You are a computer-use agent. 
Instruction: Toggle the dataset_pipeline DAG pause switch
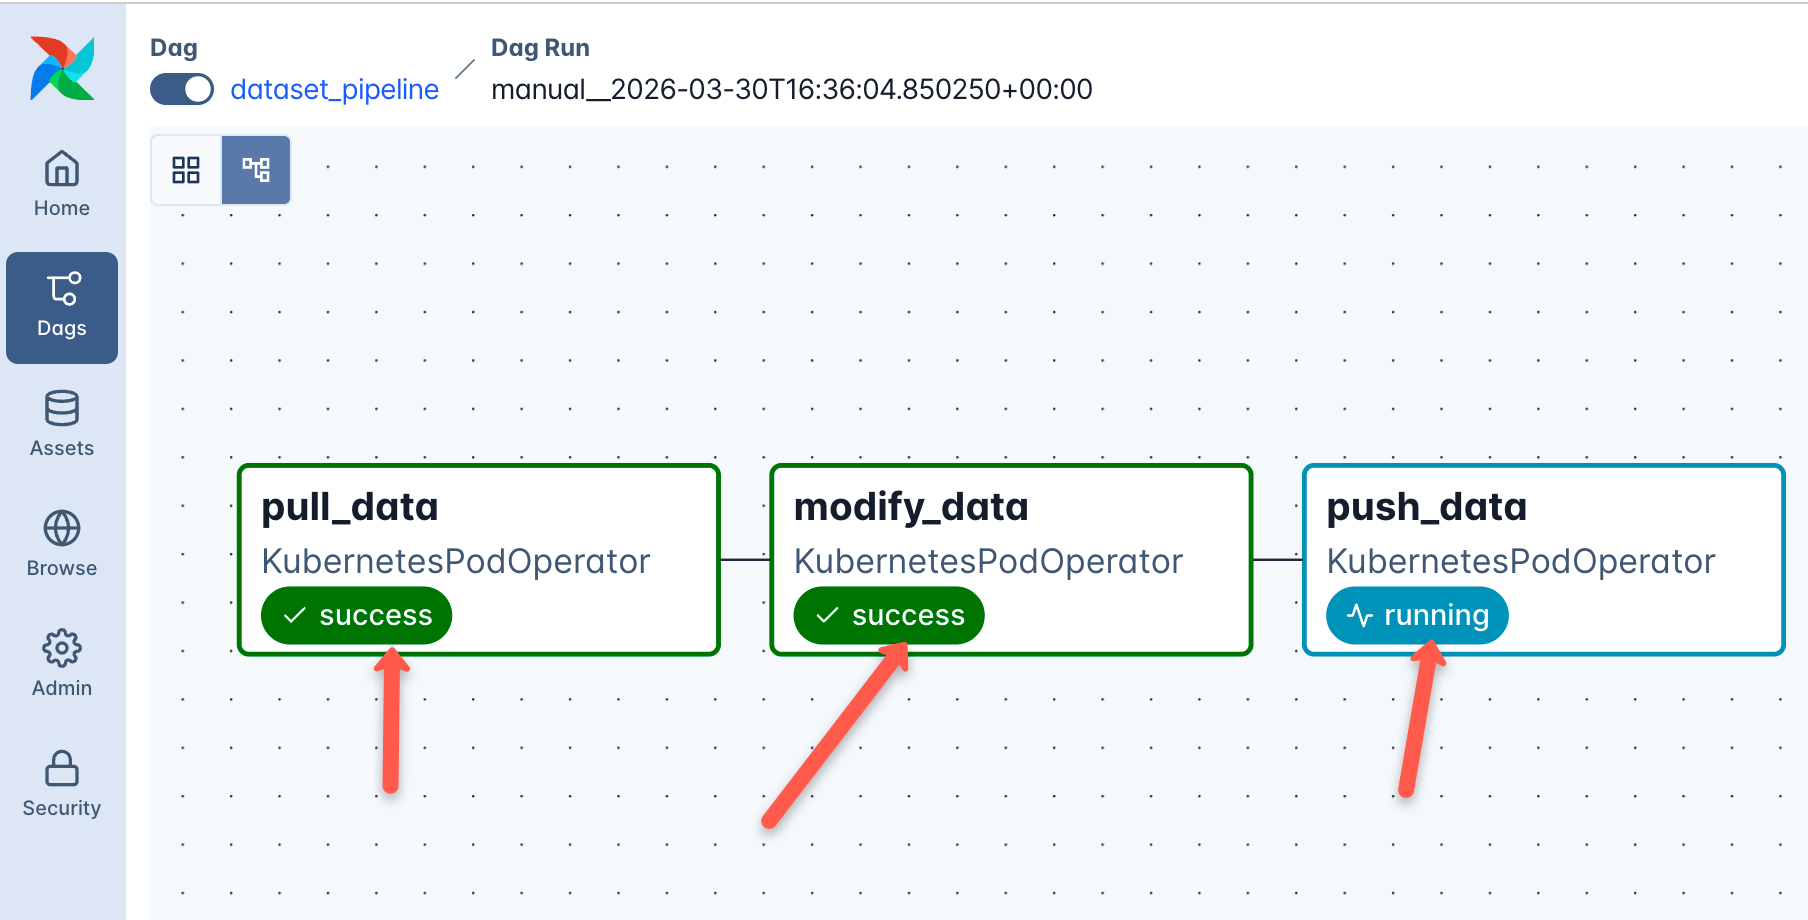[182, 89]
